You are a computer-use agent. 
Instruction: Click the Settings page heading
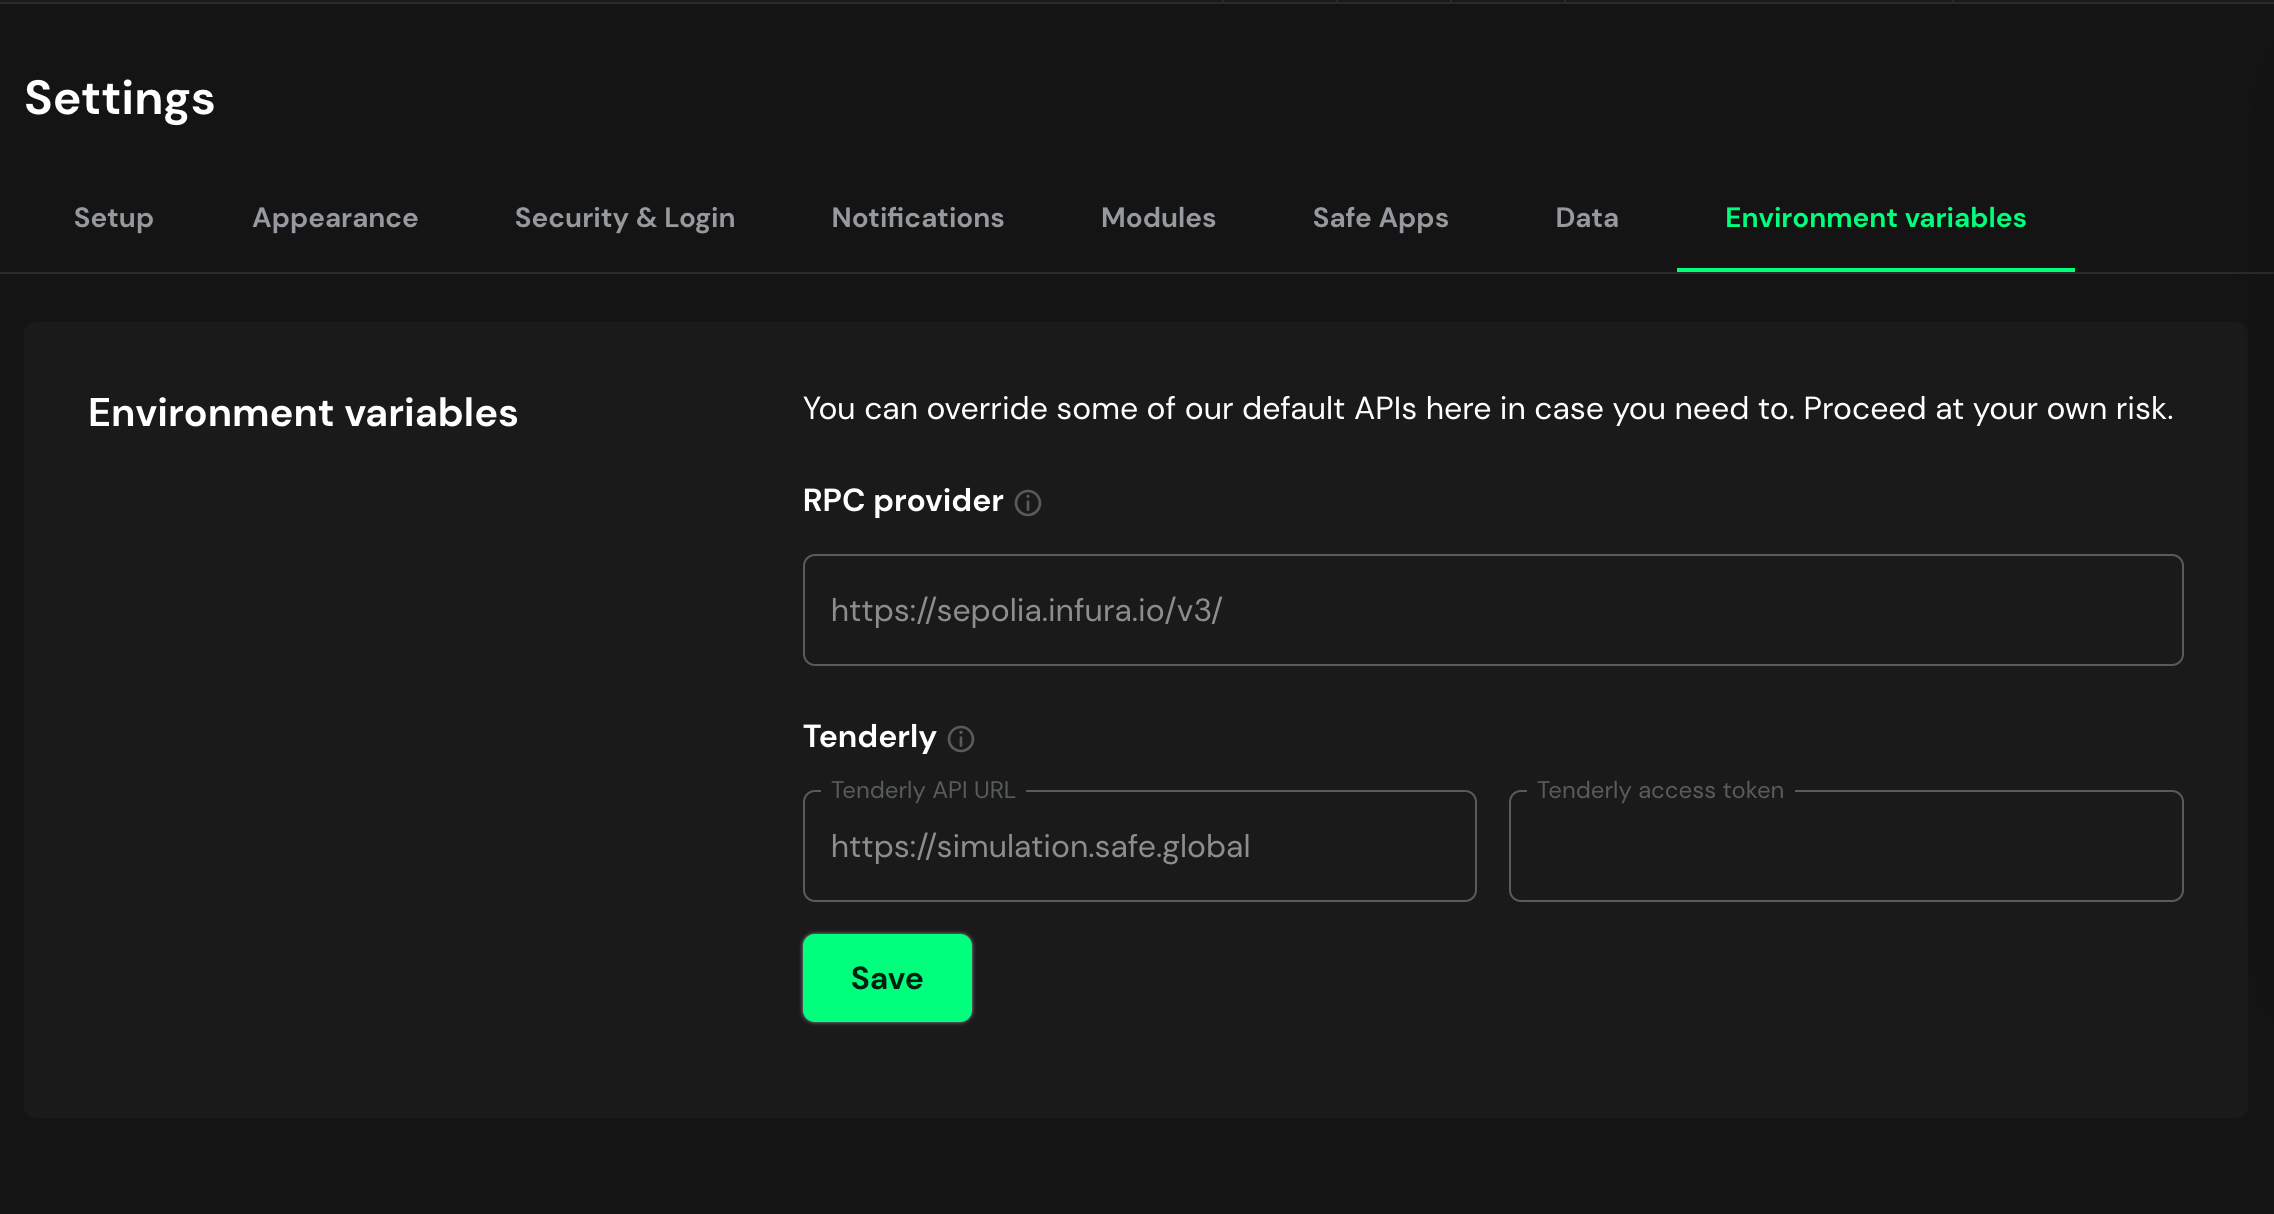[120, 96]
